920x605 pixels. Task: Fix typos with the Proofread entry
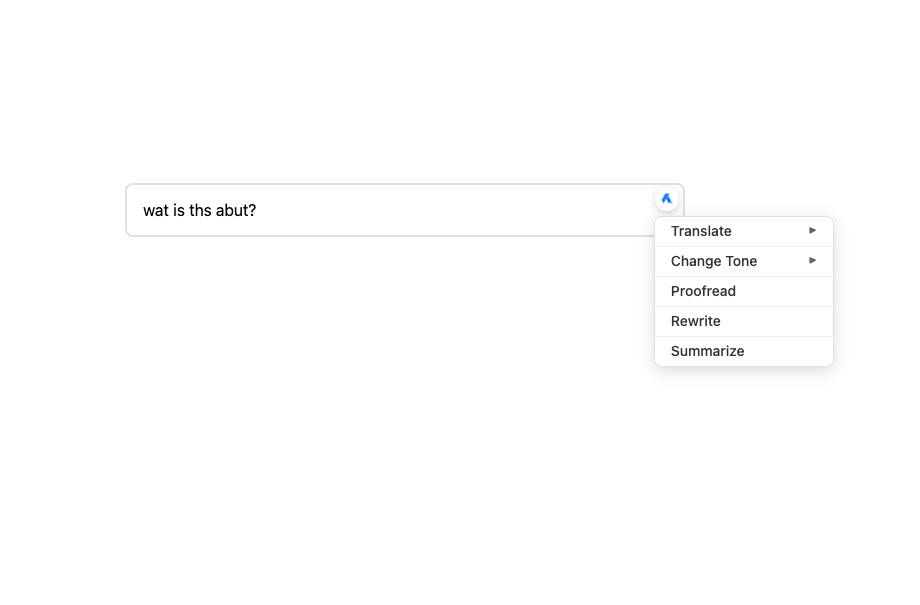click(x=703, y=291)
